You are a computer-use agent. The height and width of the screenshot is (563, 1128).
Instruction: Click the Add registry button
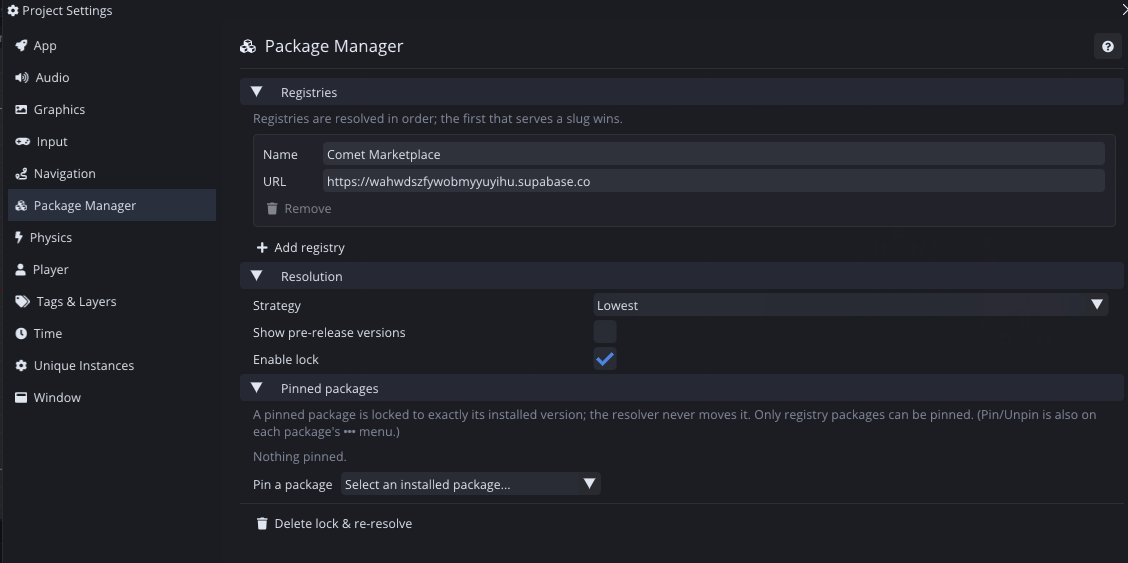(301, 247)
